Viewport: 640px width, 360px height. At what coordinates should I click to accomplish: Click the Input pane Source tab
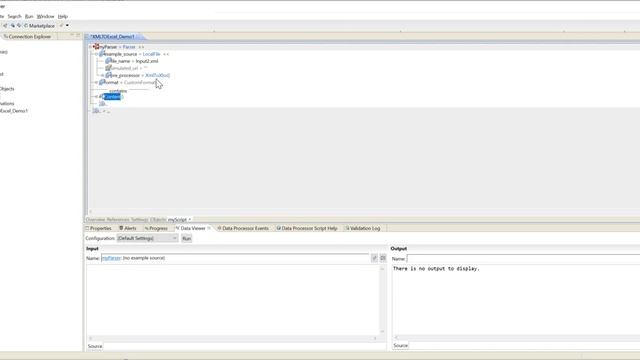pos(95,346)
